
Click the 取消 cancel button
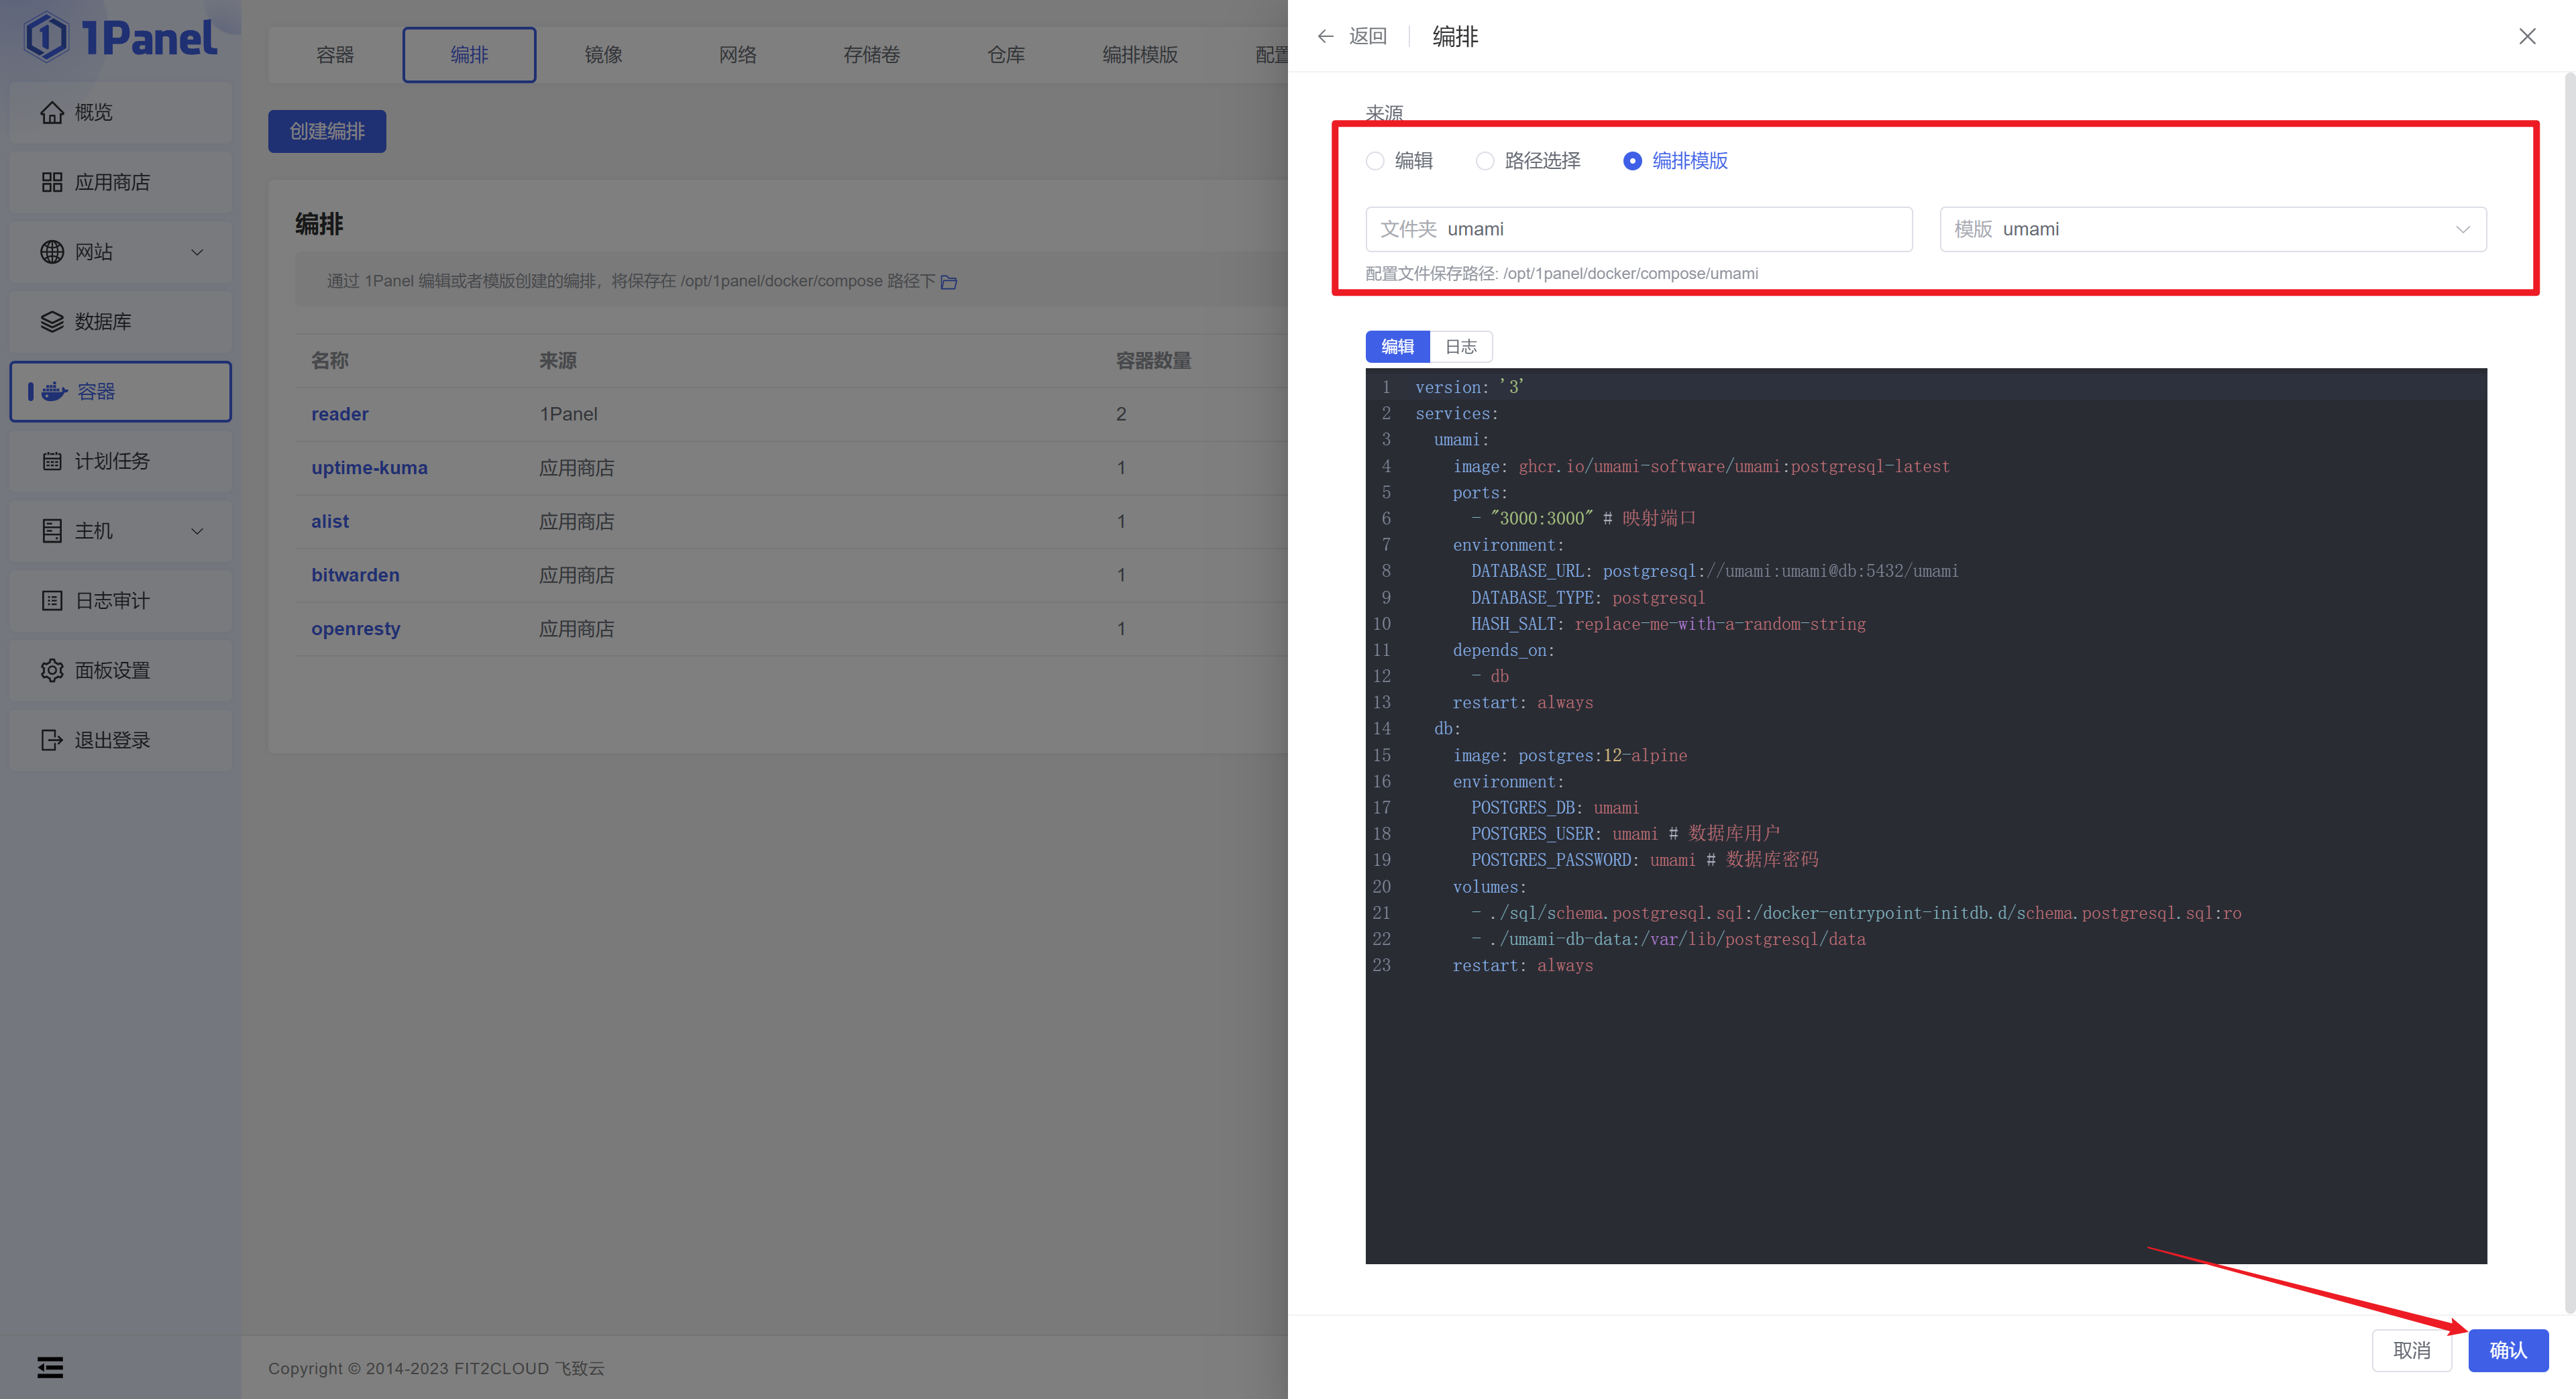click(2411, 1350)
